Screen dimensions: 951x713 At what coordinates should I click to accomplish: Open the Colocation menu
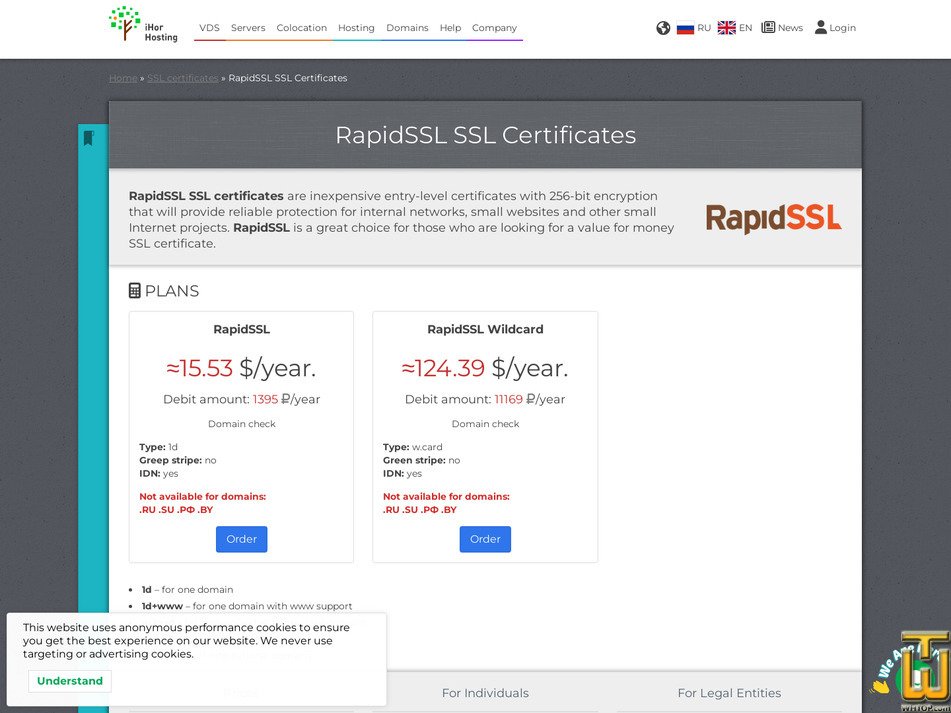click(x=301, y=28)
